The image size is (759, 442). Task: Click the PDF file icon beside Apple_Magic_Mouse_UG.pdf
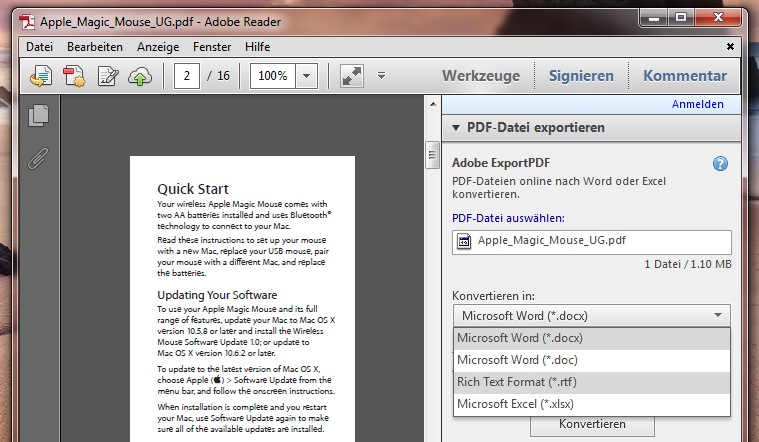click(x=464, y=241)
